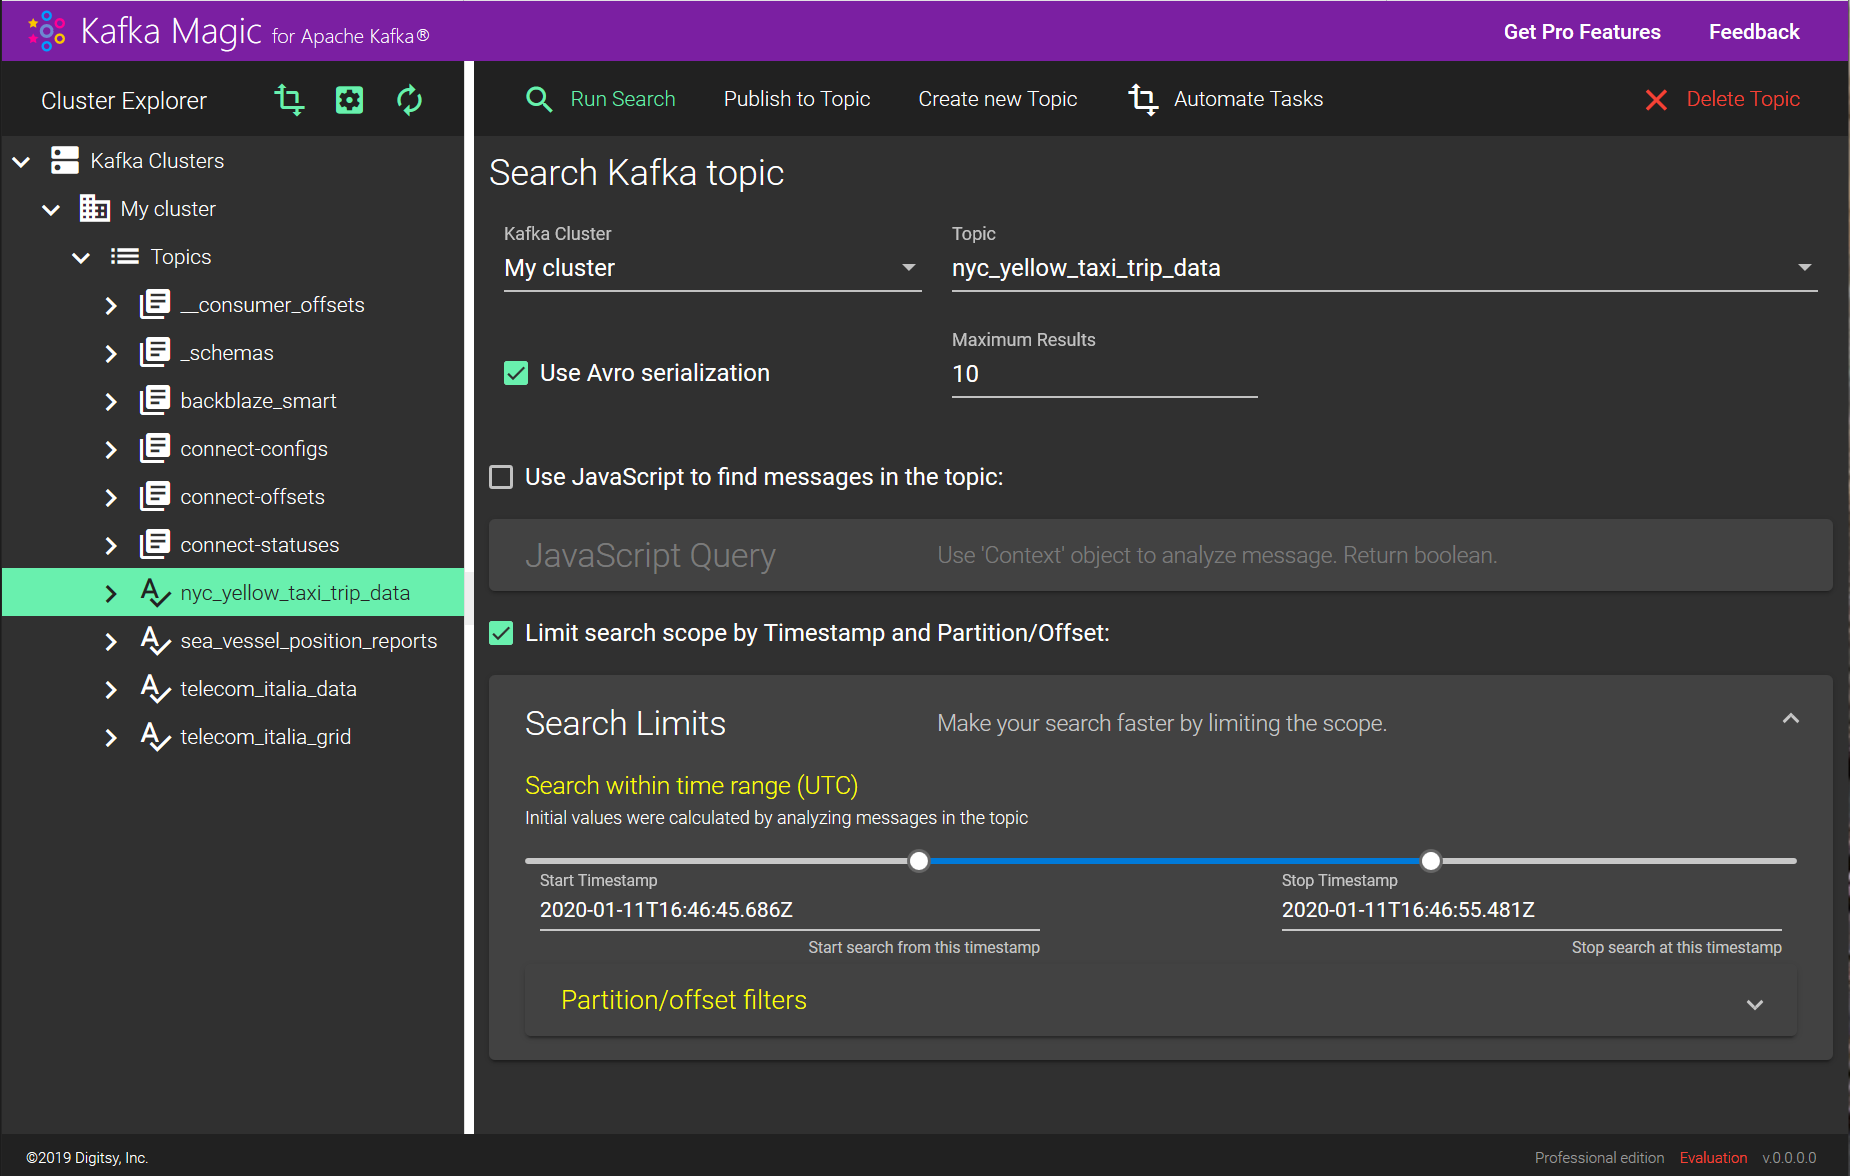
Task: Expand the nyc_yellow_taxi_trip_data node
Action: click(x=111, y=593)
